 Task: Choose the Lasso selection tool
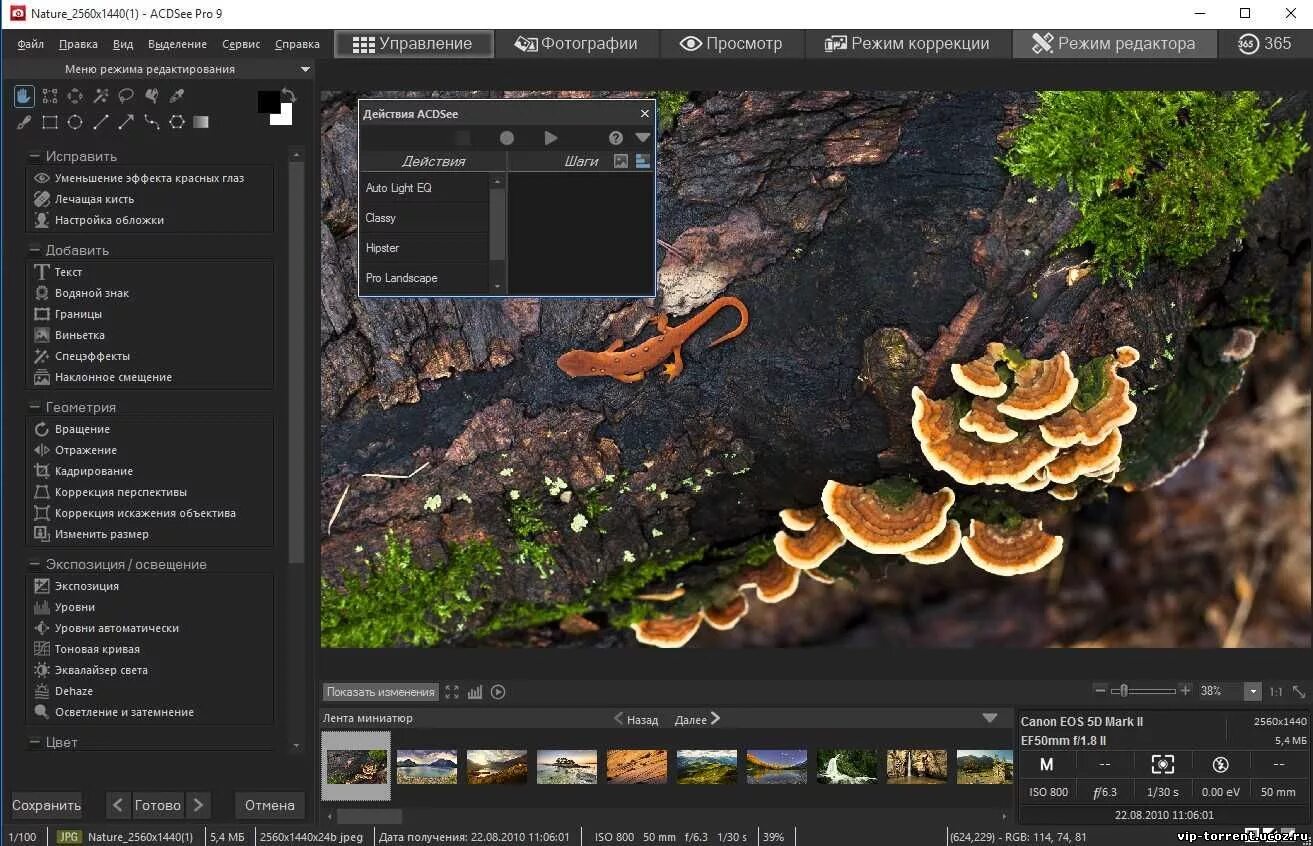pos(126,96)
